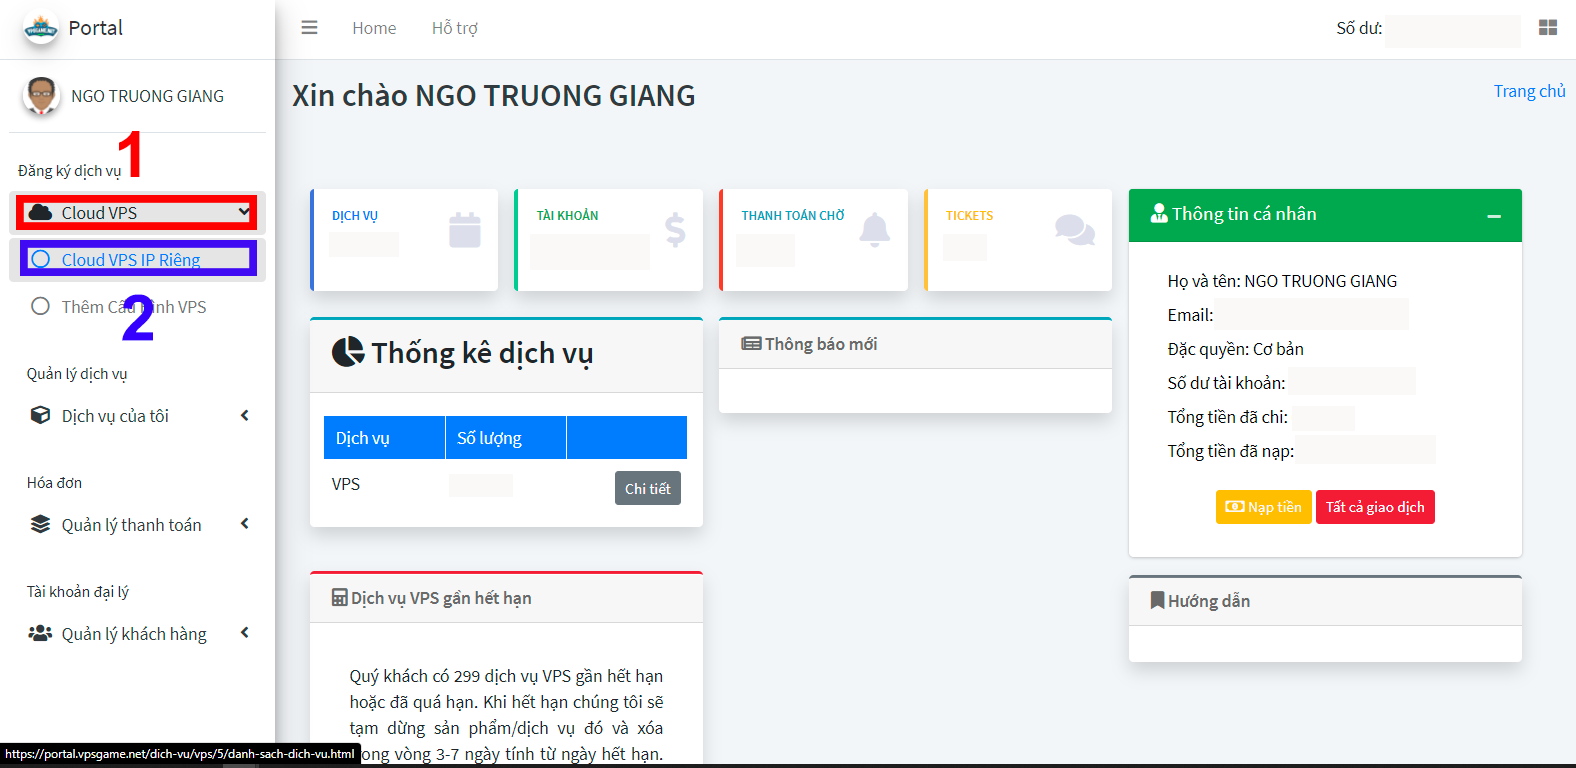This screenshot has height=768, width=1576.
Task: Click the Chi tiết button for VPS
Action: [x=647, y=489]
